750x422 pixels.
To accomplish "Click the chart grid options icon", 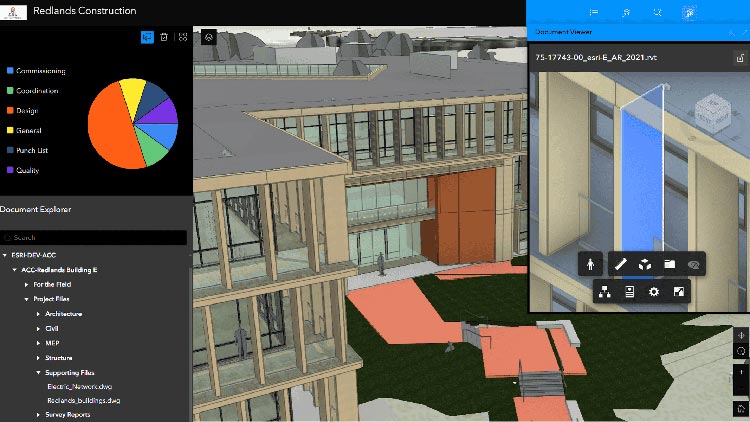I will [x=183, y=37].
